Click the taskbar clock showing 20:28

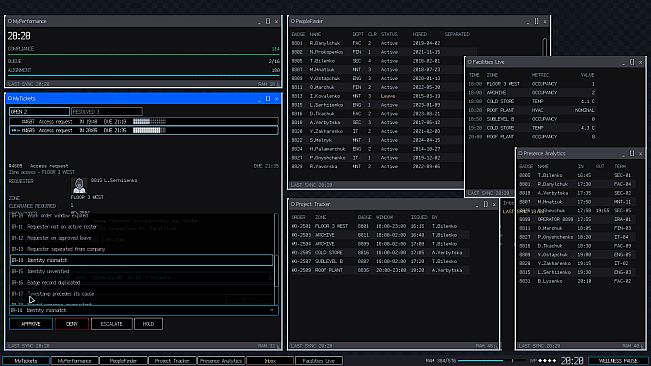click(x=572, y=361)
